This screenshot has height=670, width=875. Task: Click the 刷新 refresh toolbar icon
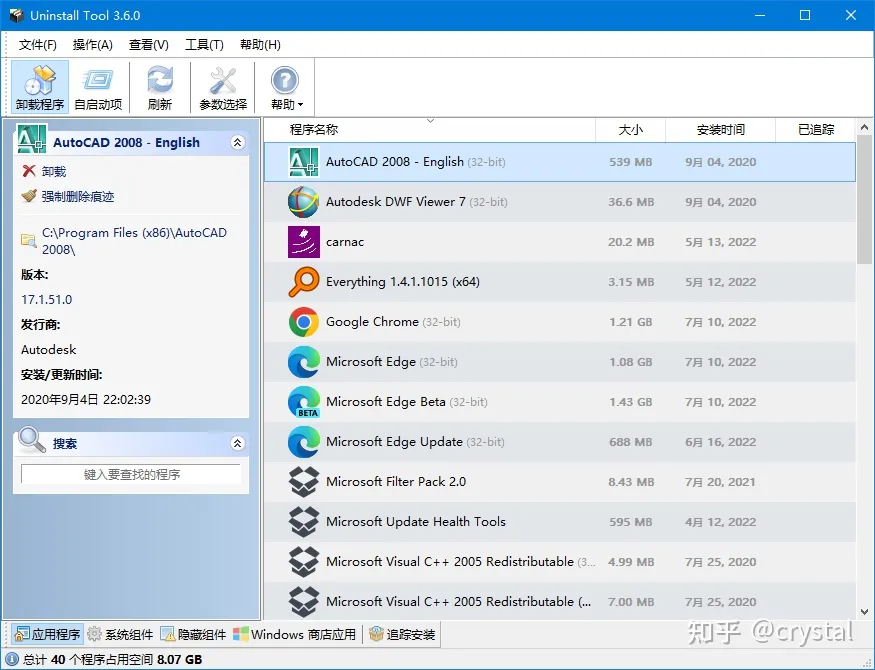click(159, 87)
